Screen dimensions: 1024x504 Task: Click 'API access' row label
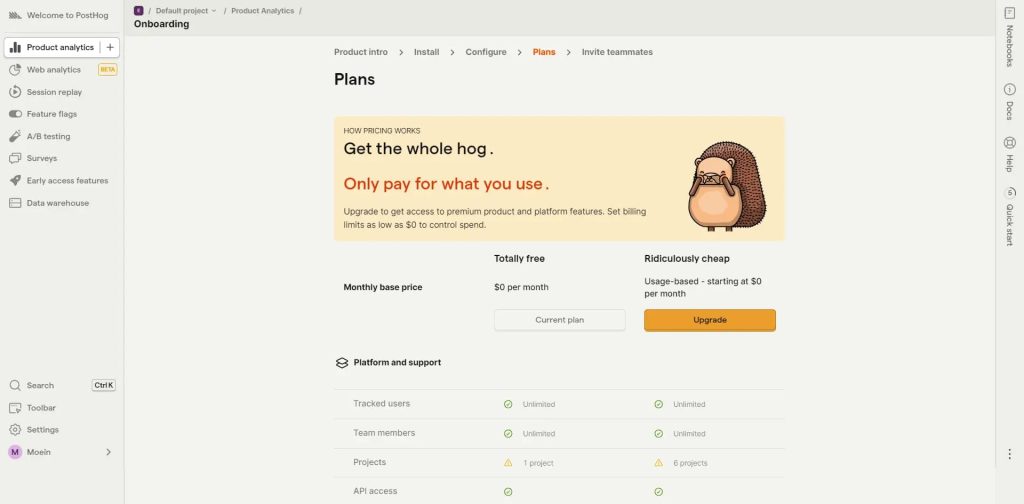coord(375,491)
